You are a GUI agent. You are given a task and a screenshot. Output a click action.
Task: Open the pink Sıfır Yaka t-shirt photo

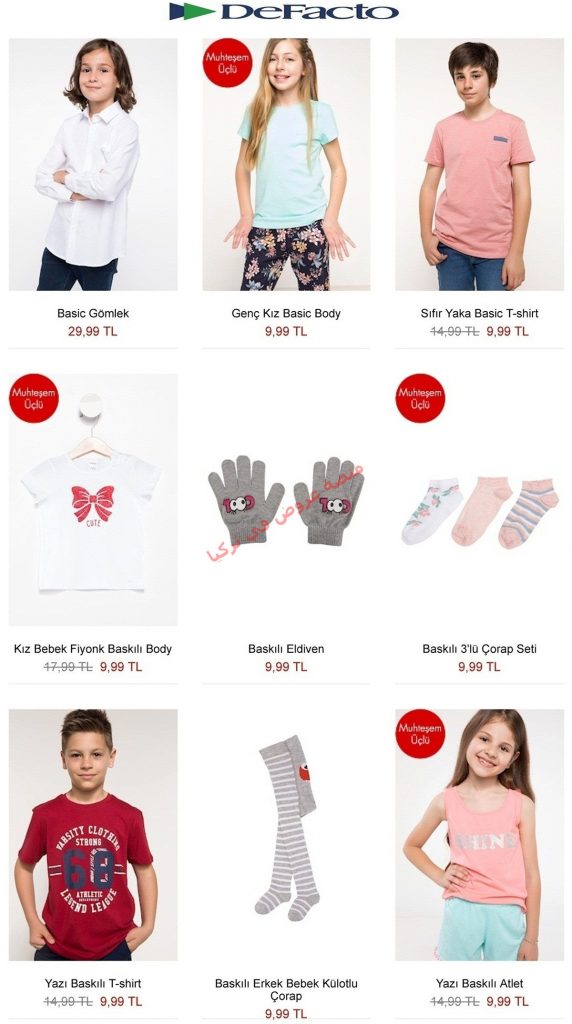pyautogui.click(x=479, y=164)
